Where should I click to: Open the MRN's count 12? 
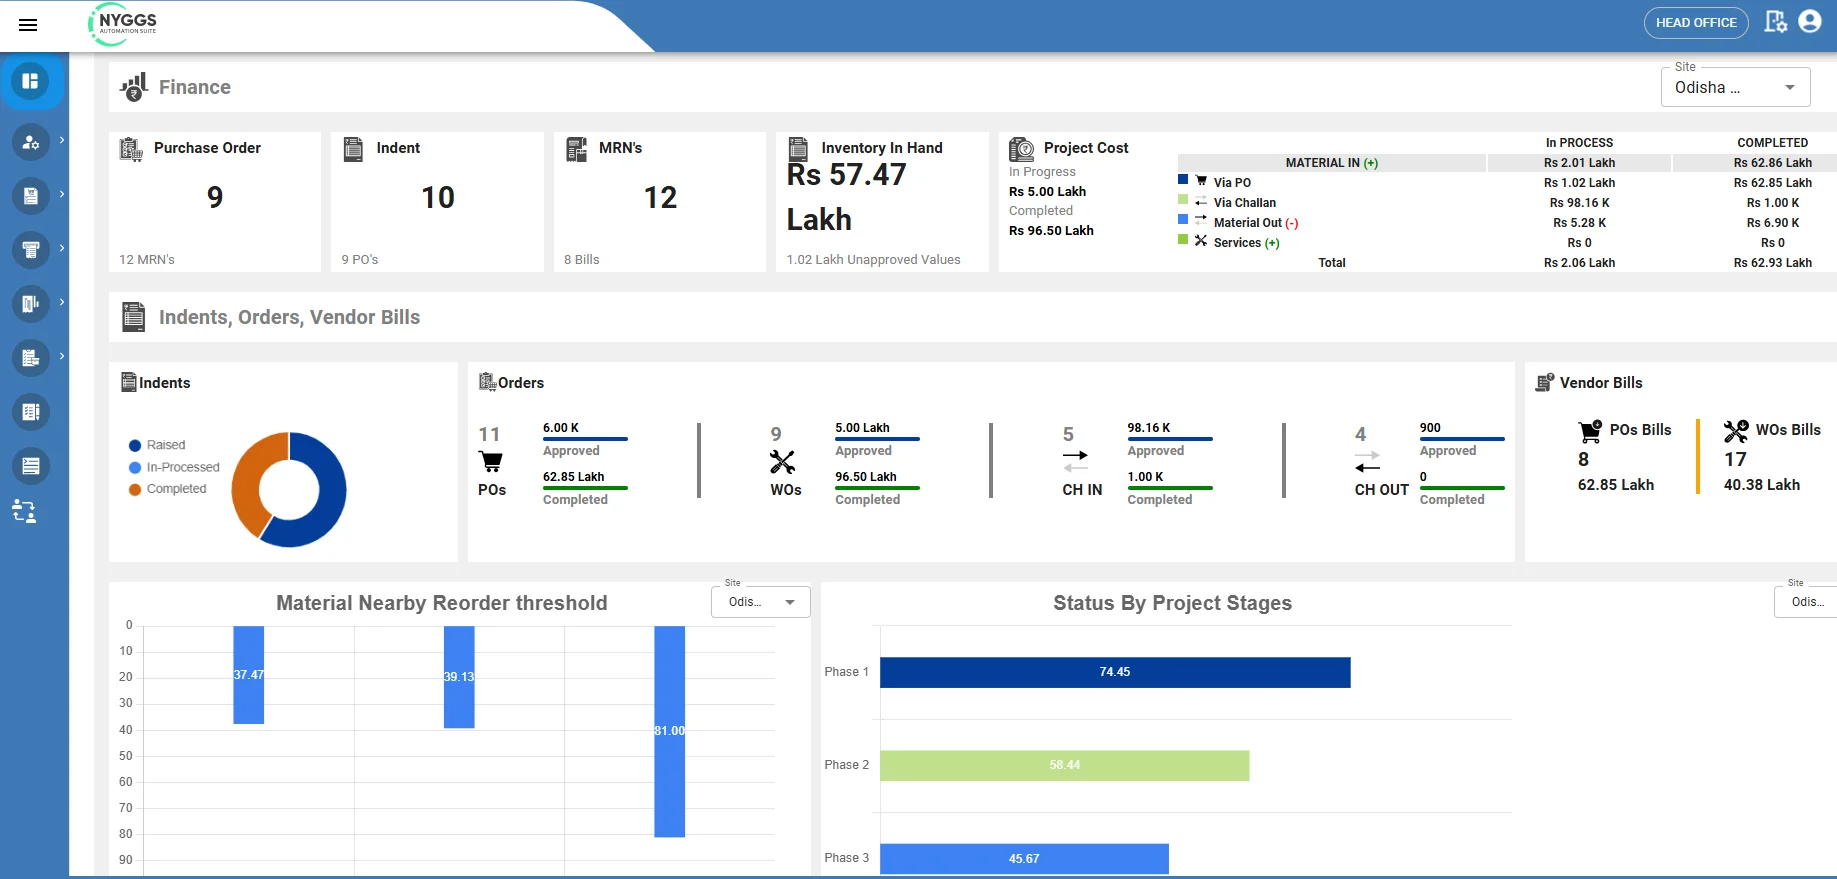click(660, 197)
